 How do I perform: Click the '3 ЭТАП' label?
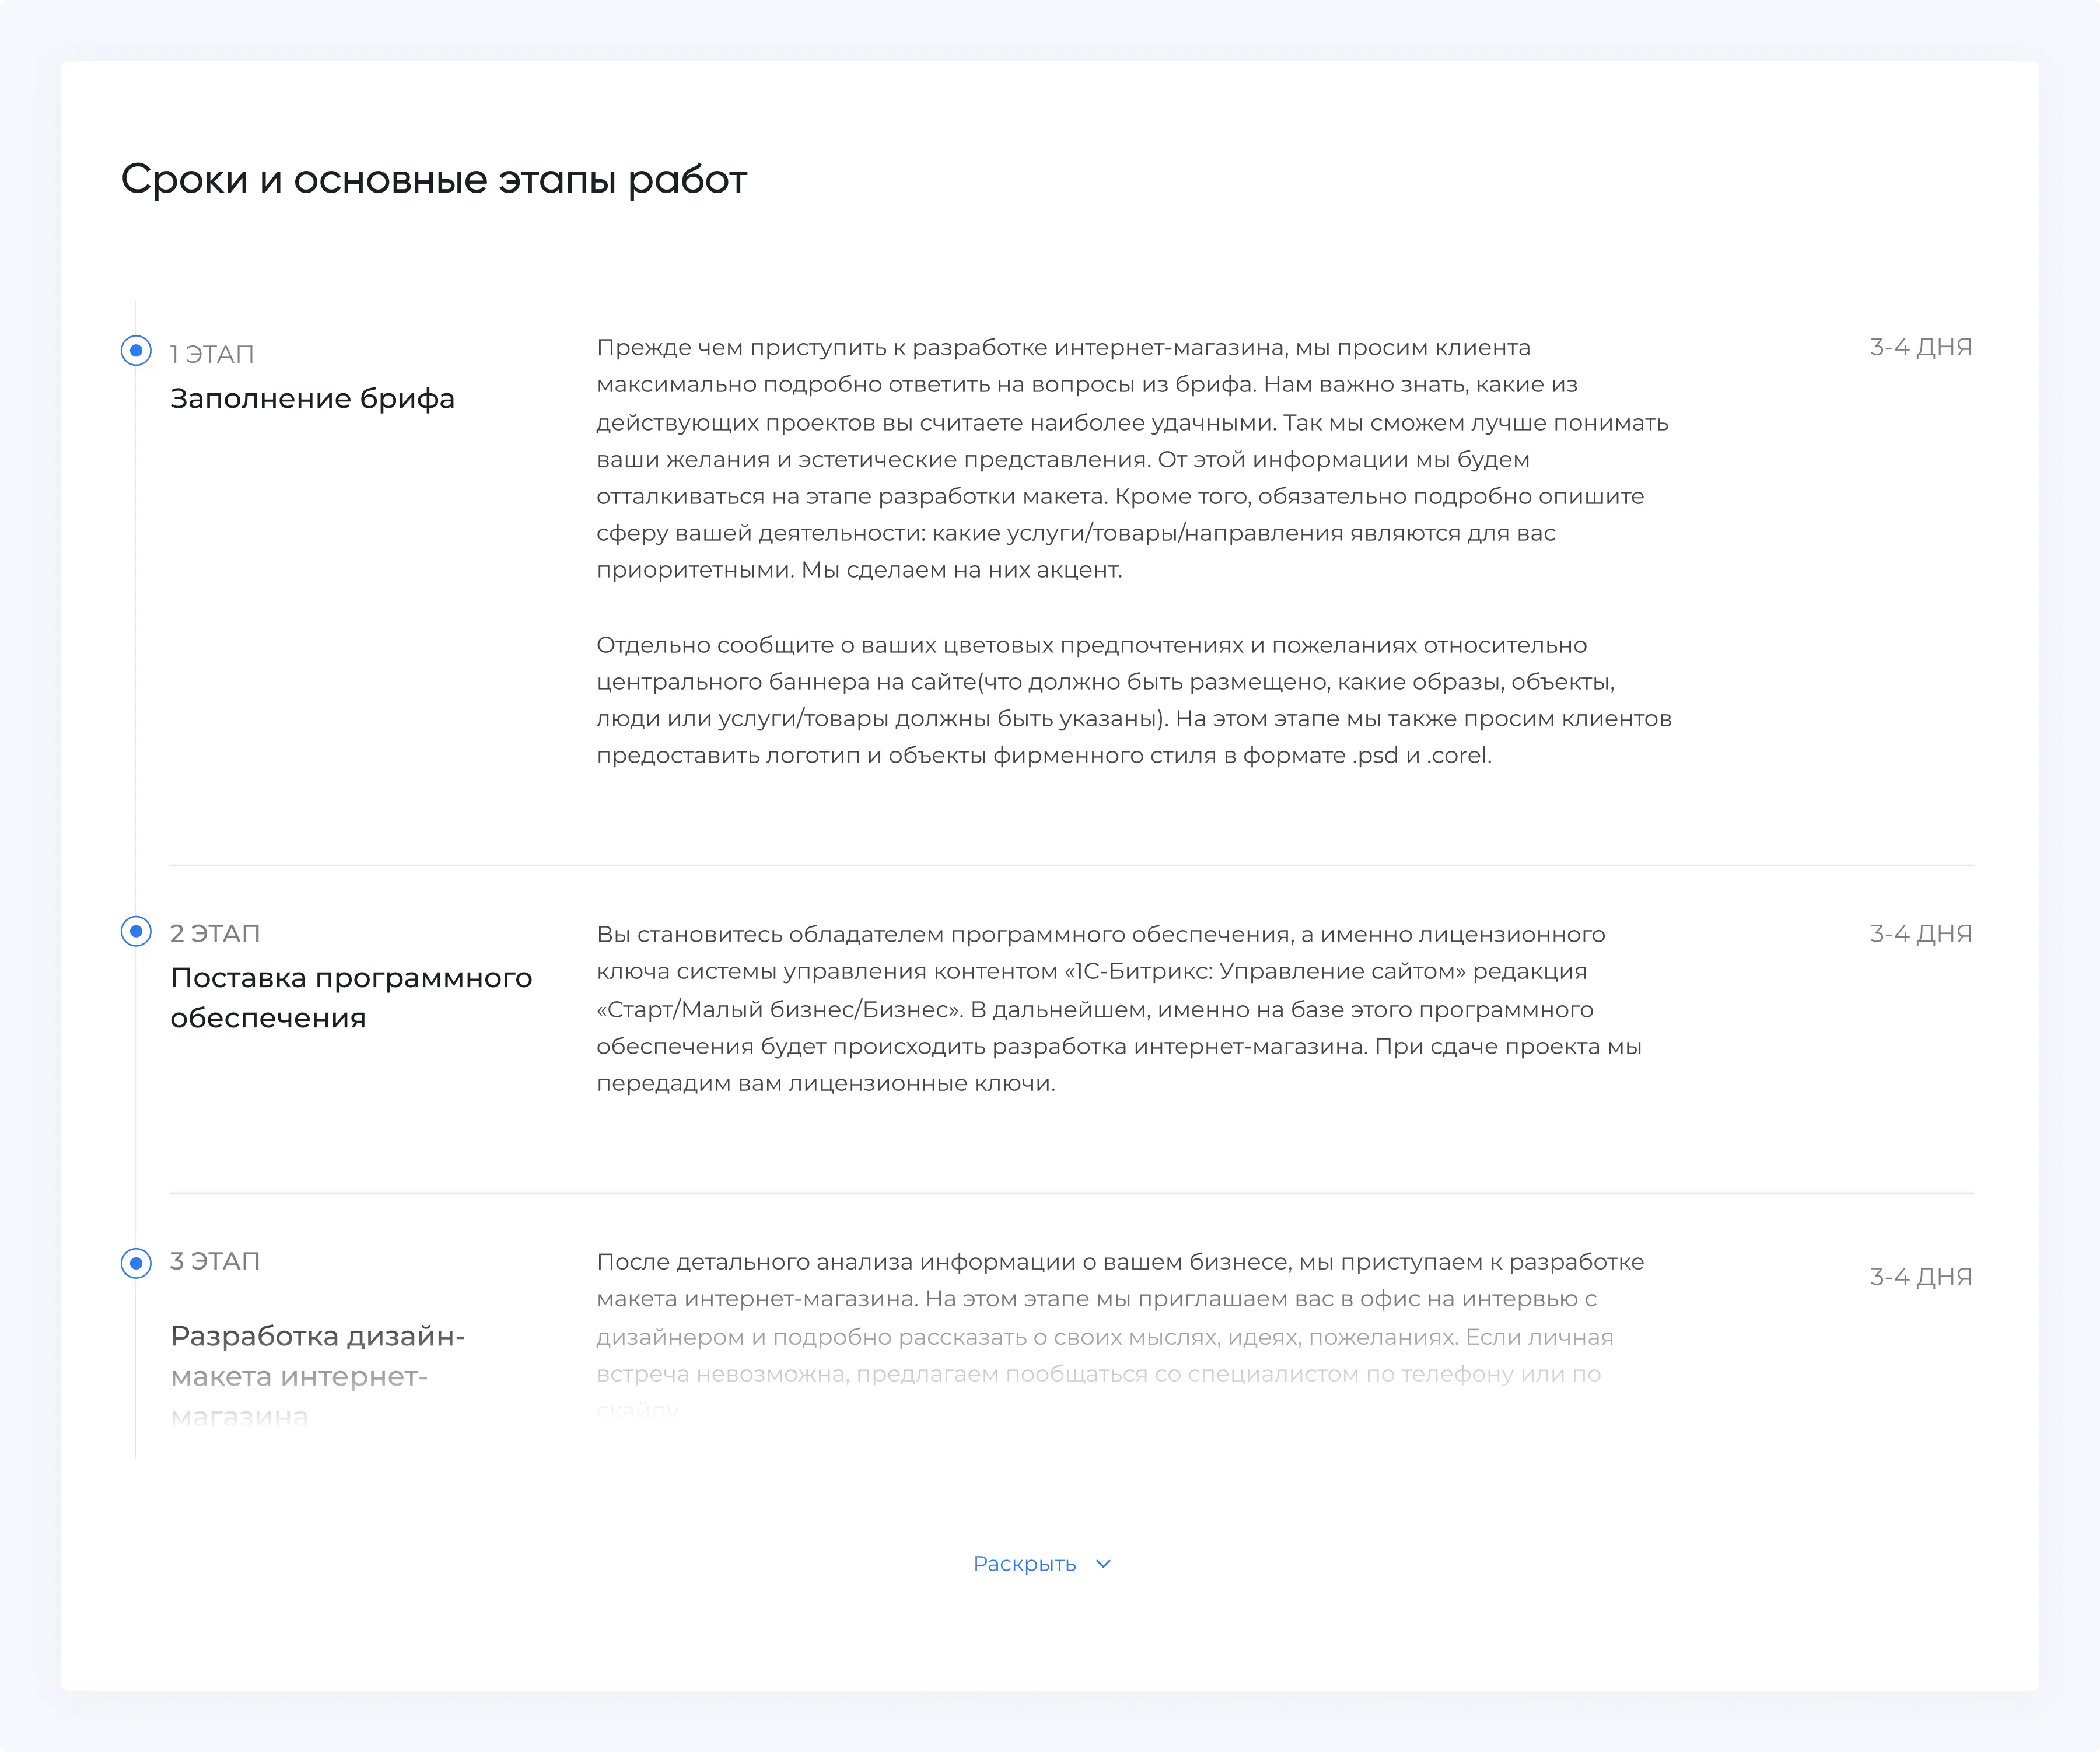[215, 1261]
